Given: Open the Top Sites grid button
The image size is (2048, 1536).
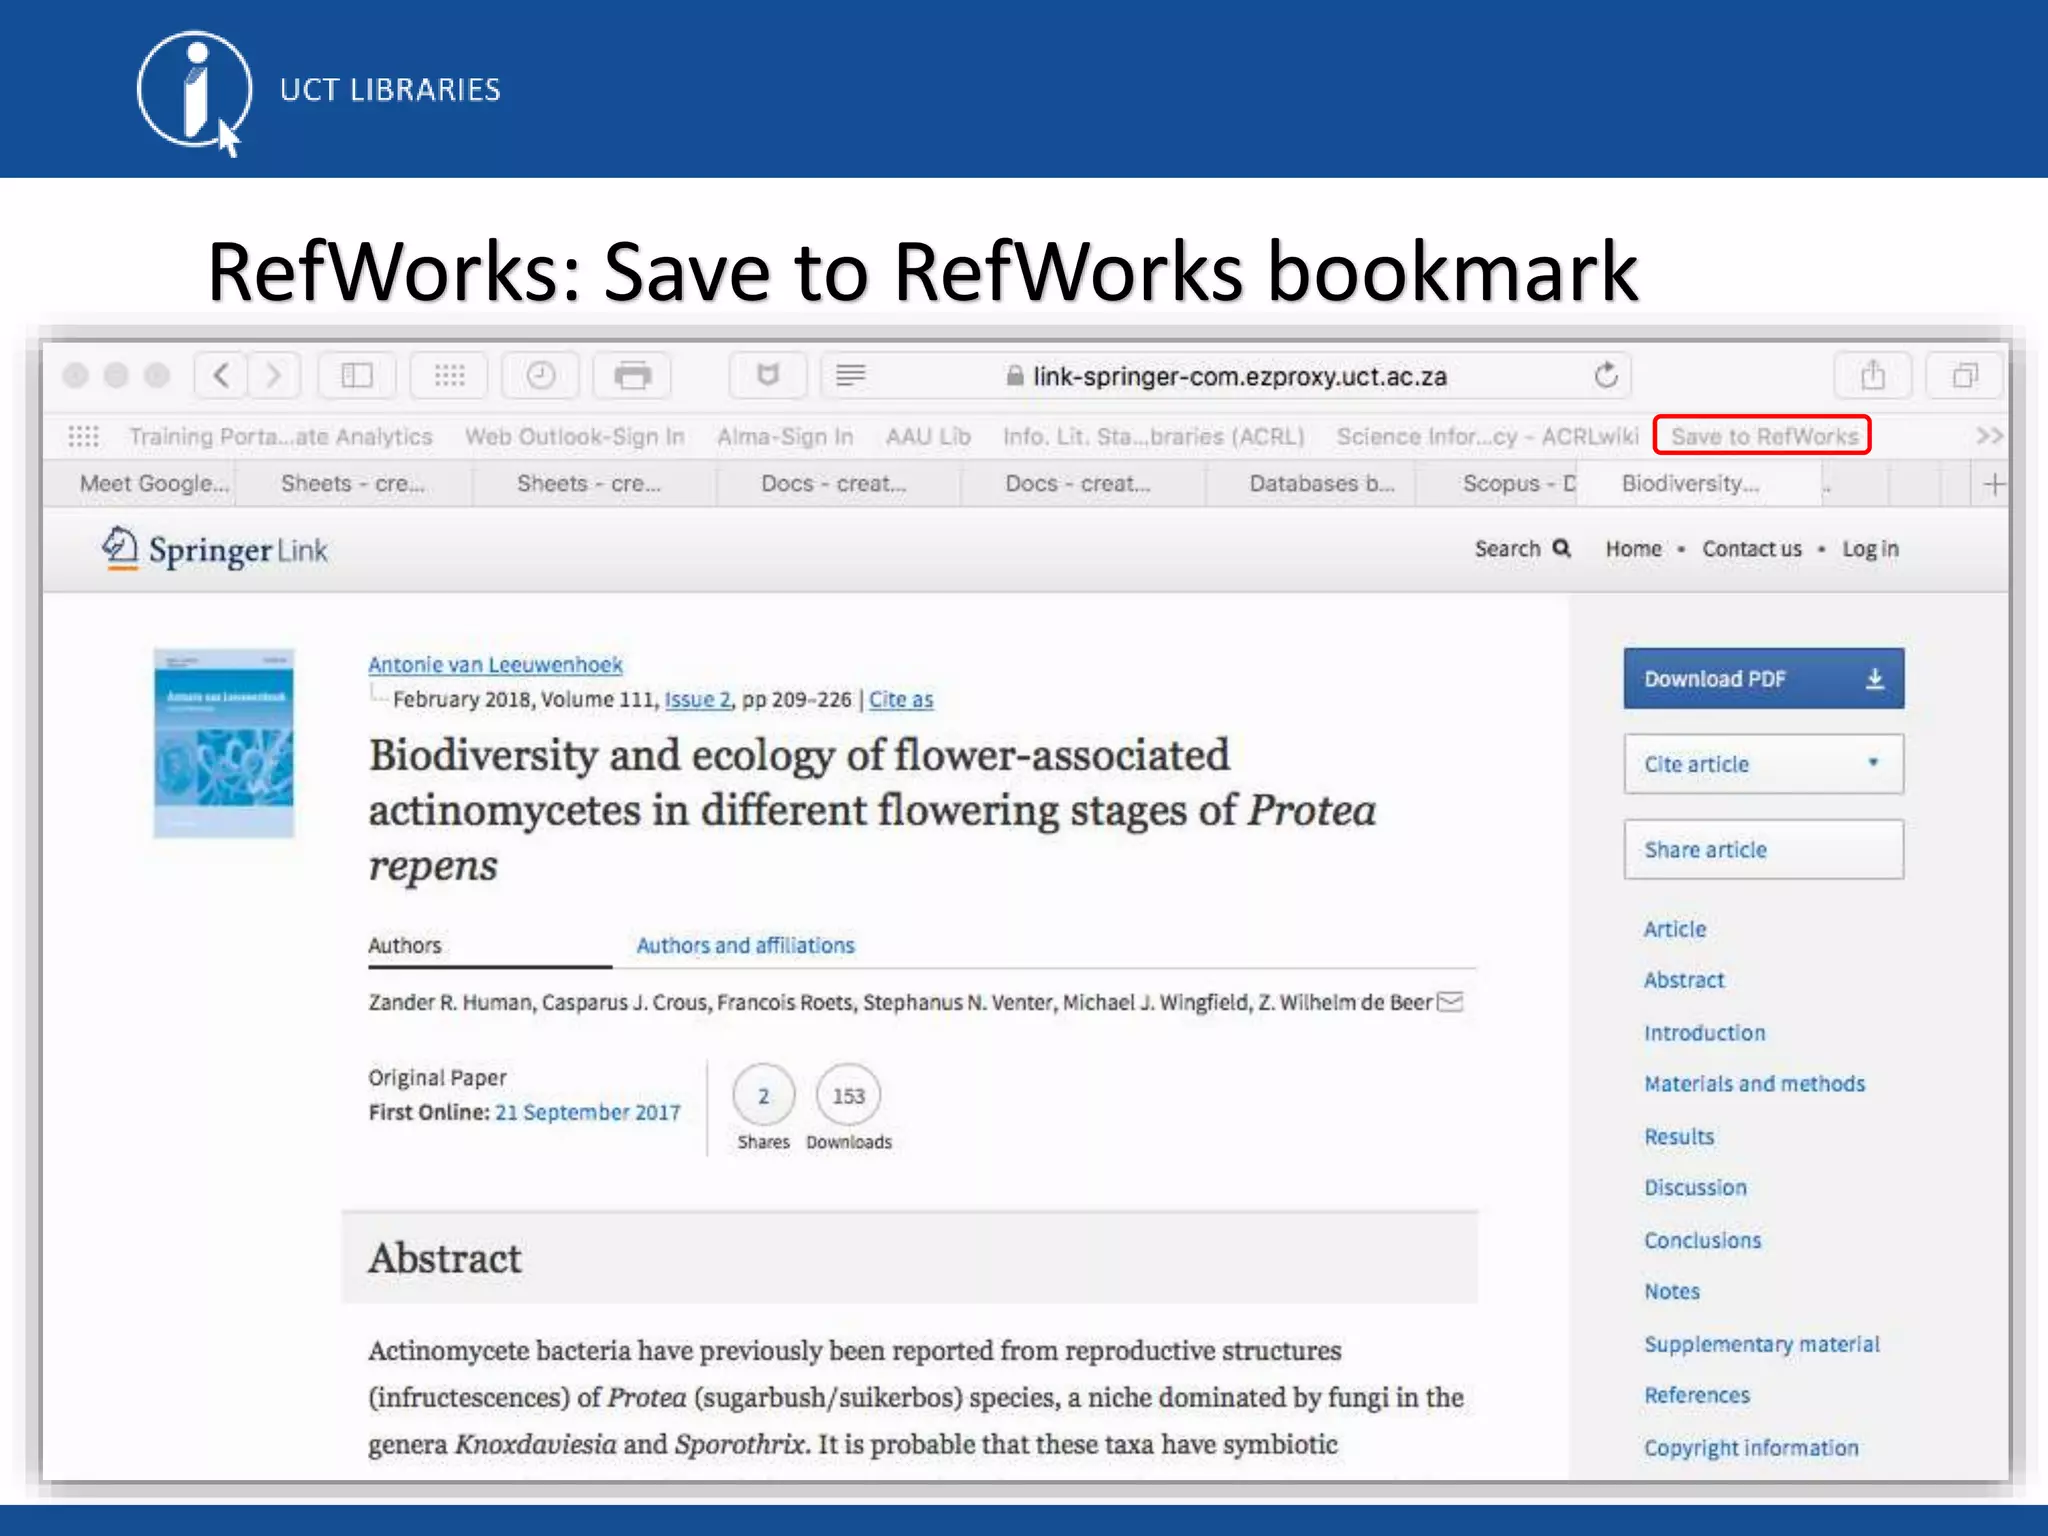Looking at the screenshot, I should pos(449,376).
